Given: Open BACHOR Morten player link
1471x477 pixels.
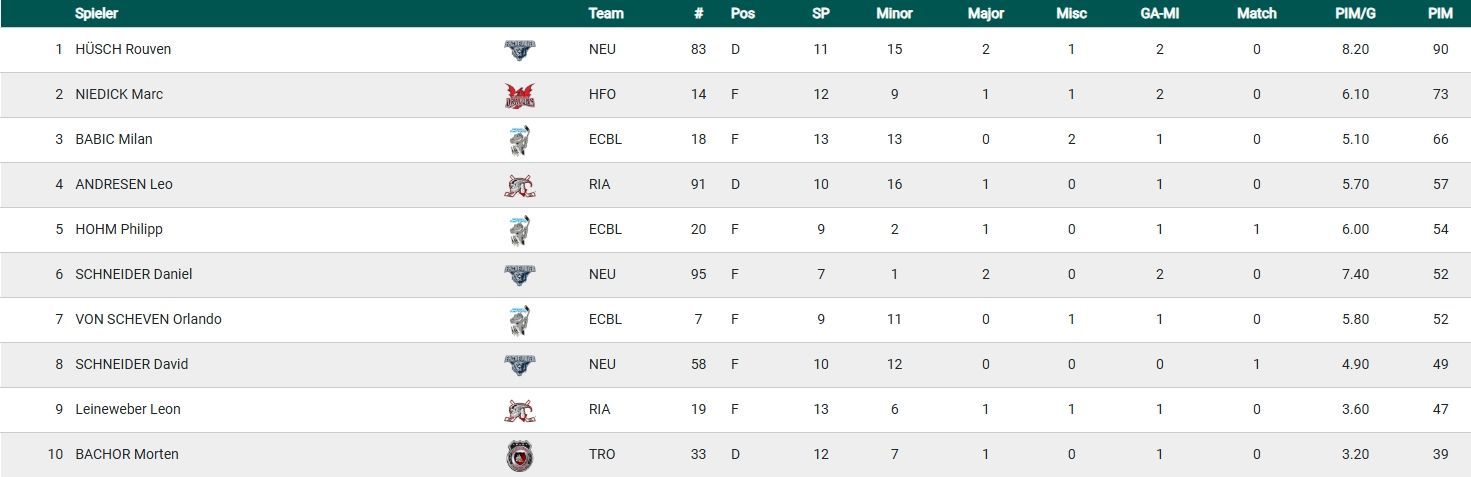Looking at the screenshot, I should tap(126, 454).
